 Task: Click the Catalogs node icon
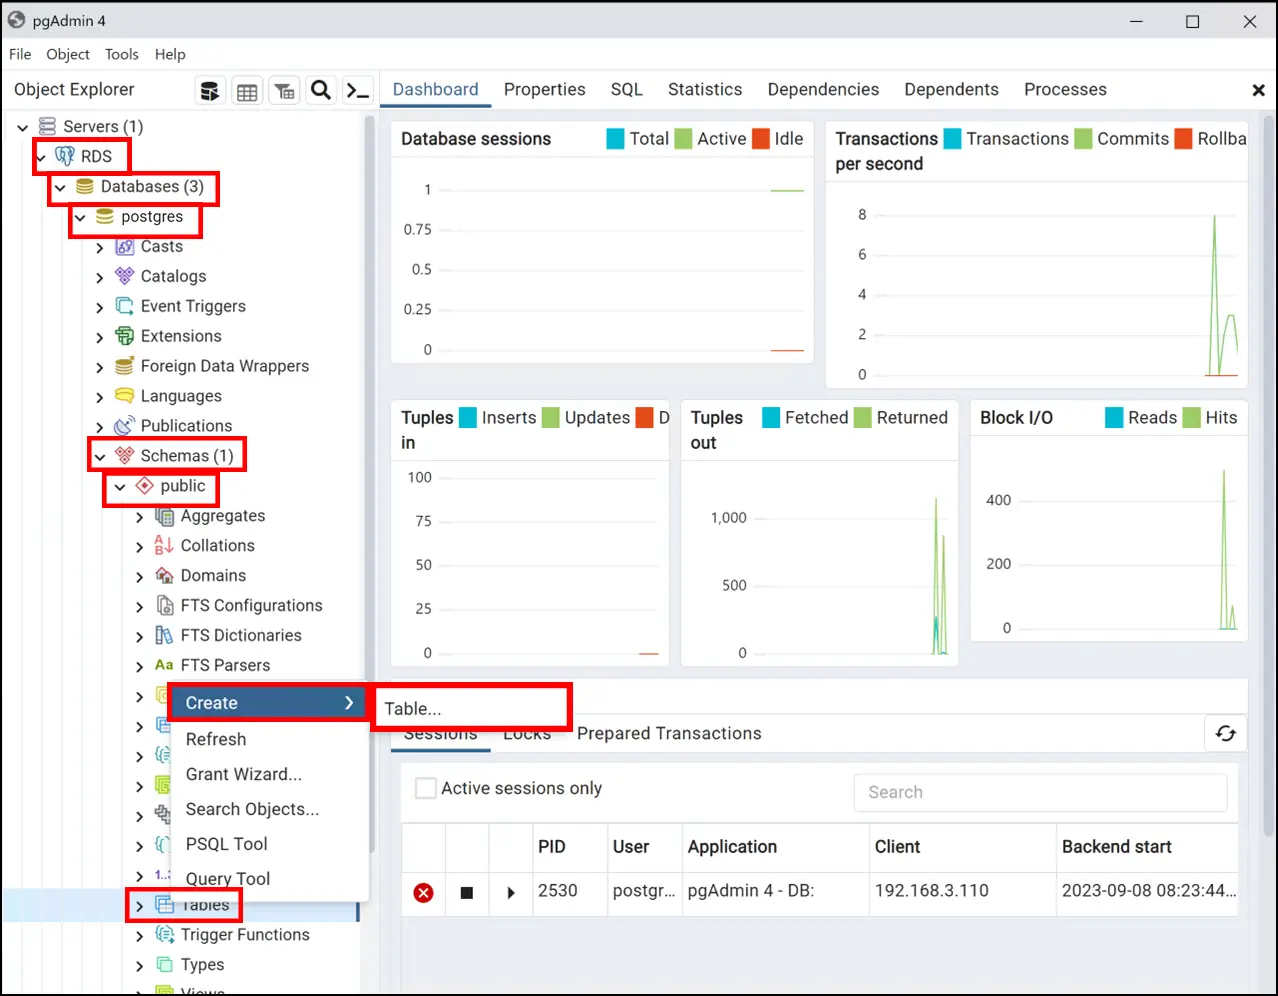[x=125, y=276]
